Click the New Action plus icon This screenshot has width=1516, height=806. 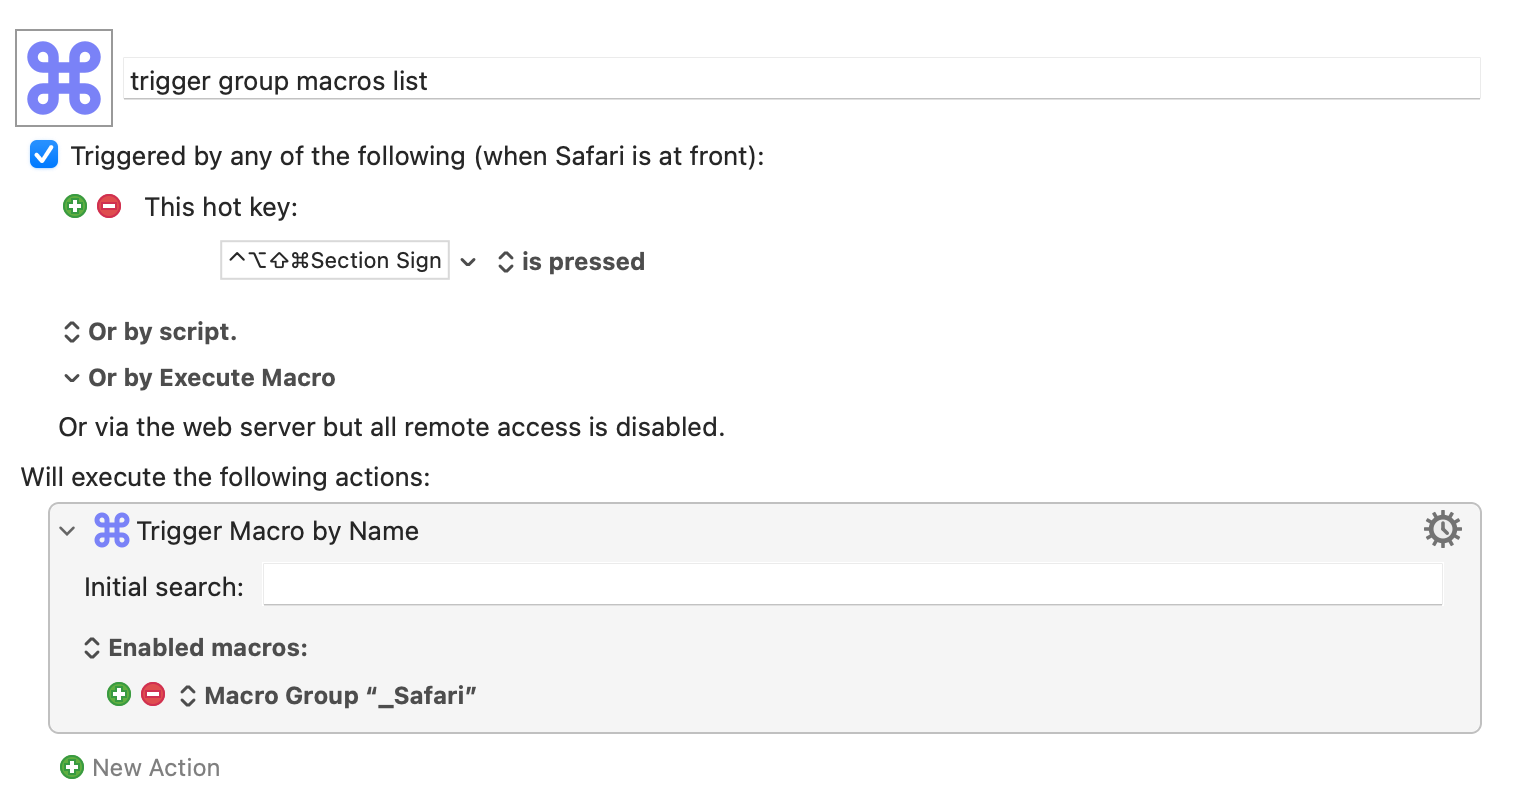click(72, 767)
